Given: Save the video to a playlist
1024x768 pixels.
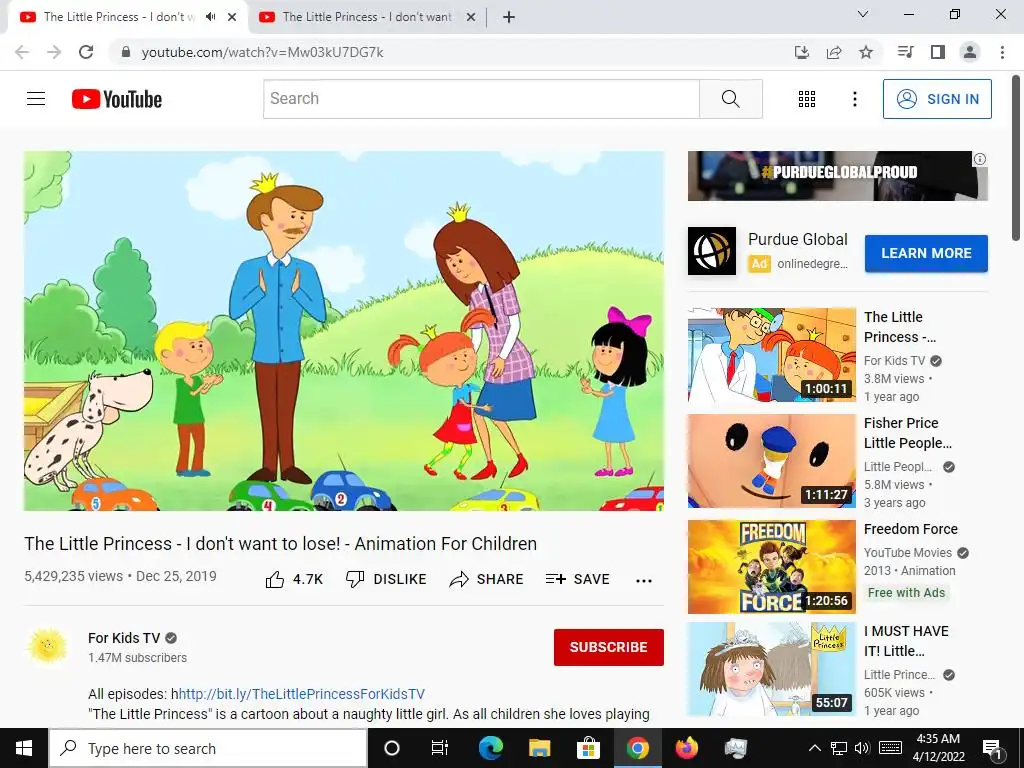Looking at the screenshot, I should click(x=577, y=579).
